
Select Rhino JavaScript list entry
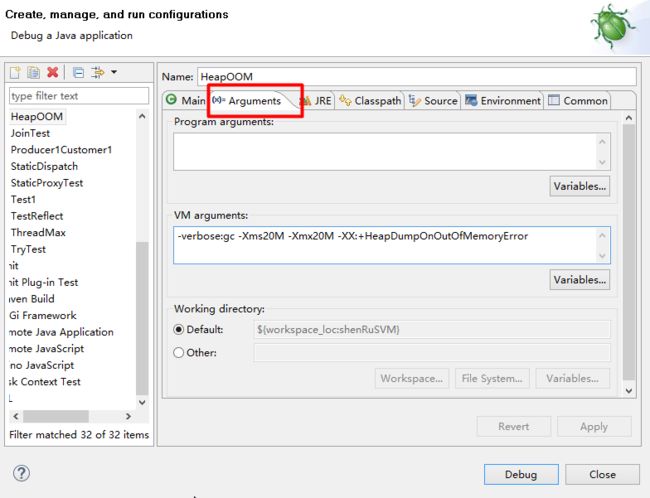pos(42,365)
